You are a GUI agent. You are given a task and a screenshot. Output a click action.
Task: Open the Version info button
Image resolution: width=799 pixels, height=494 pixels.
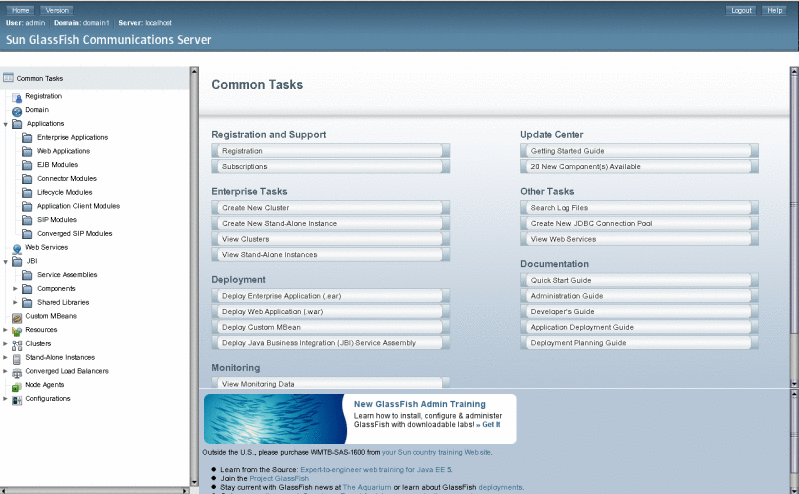(x=57, y=10)
